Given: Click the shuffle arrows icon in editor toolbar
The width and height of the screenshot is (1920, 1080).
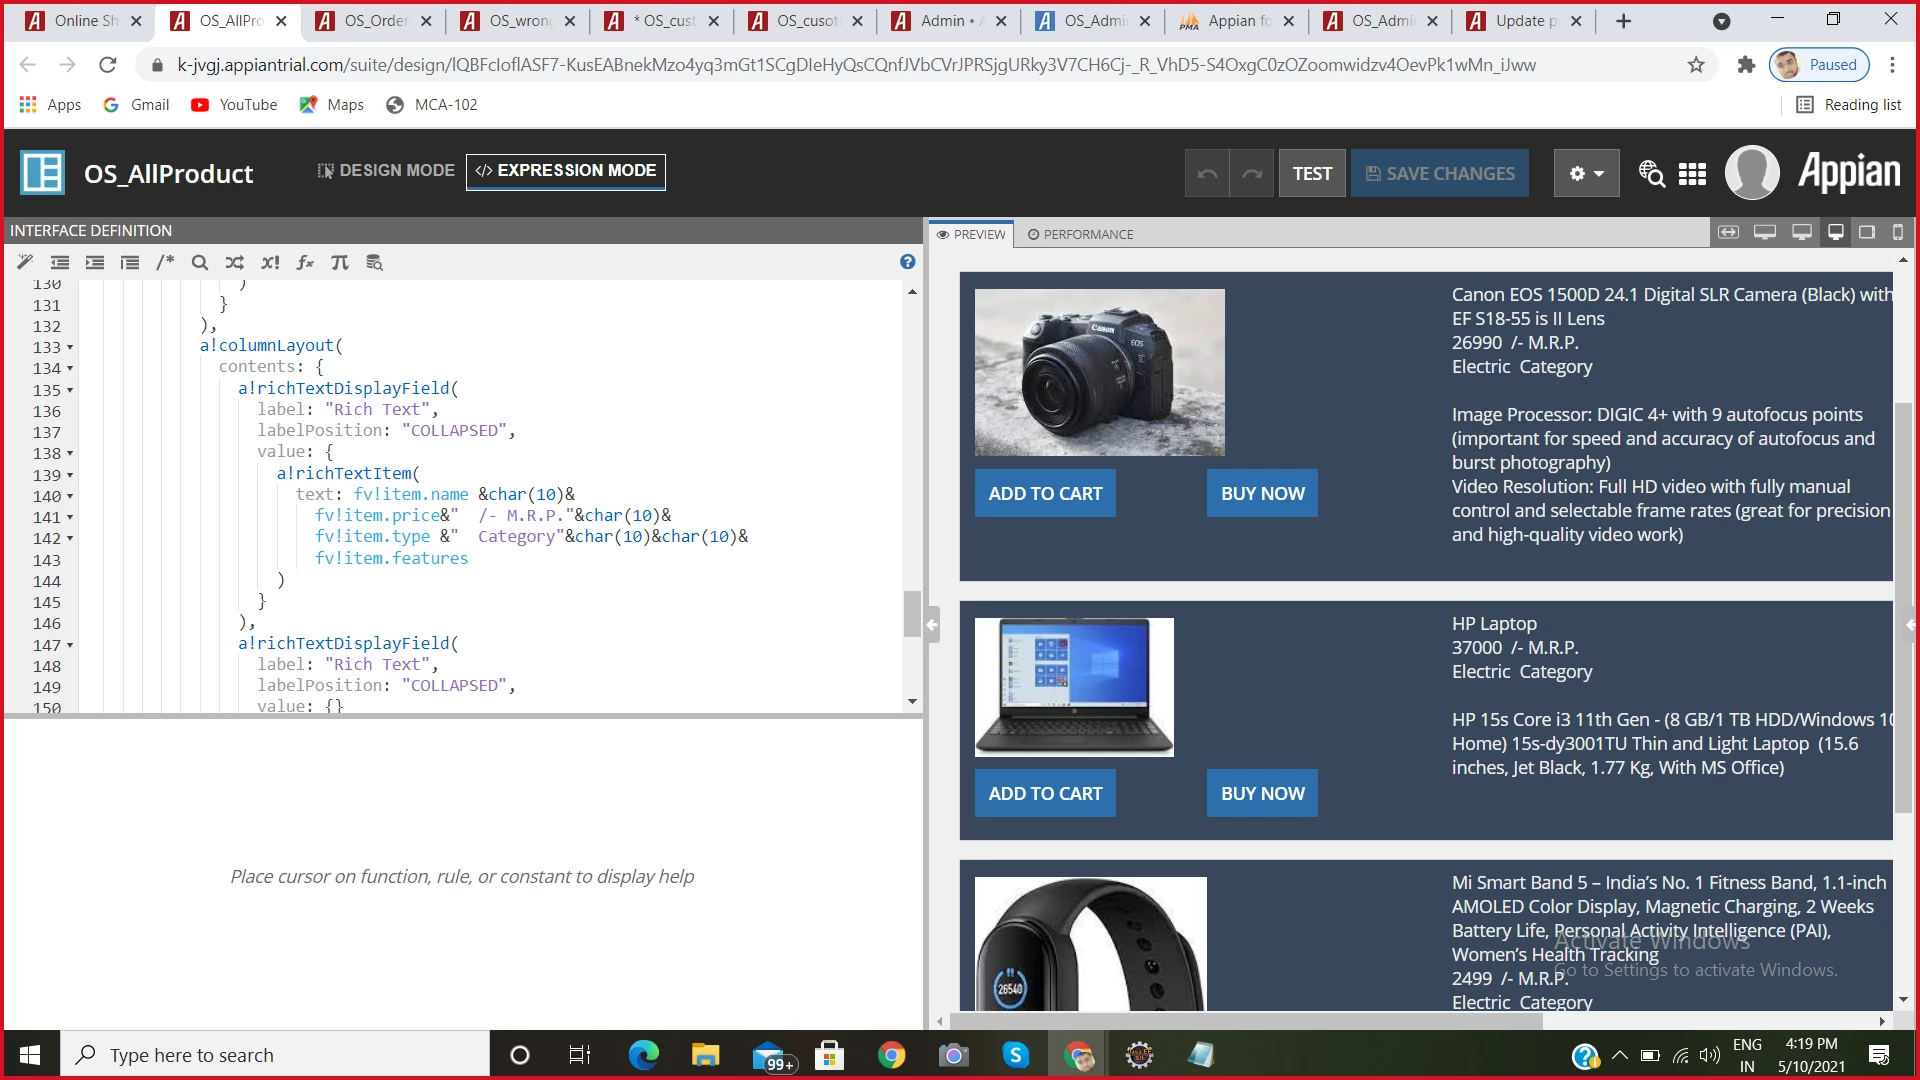Looking at the screenshot, I should [x=235, y=262].
